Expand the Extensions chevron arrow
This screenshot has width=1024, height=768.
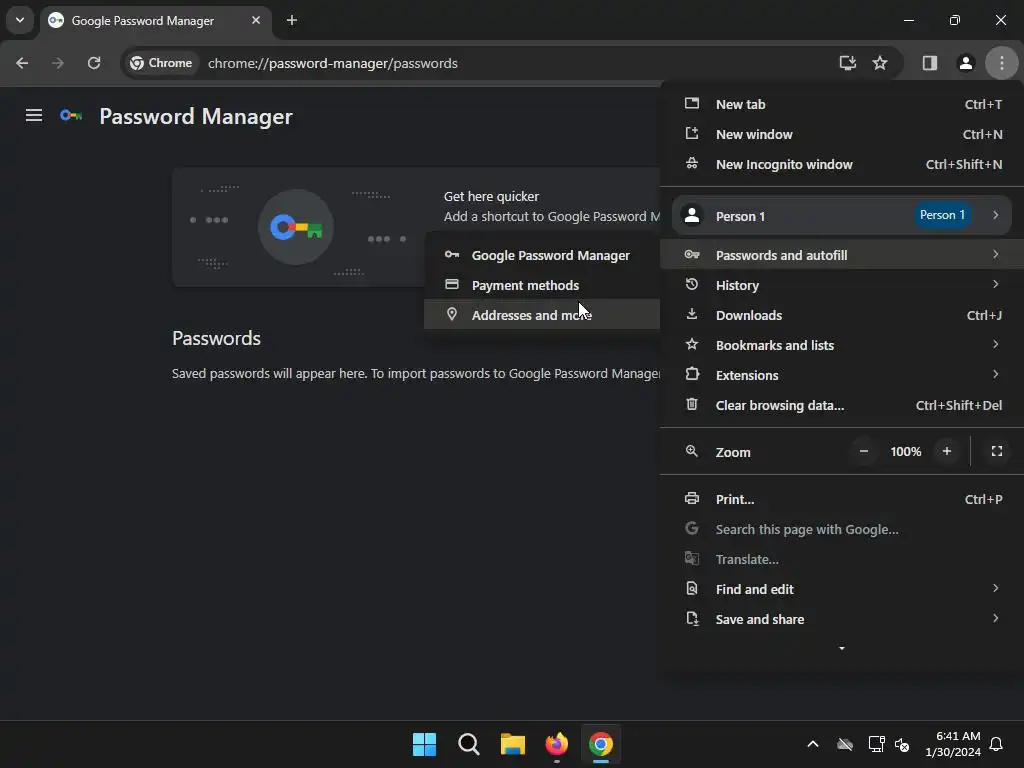(995, 374)
